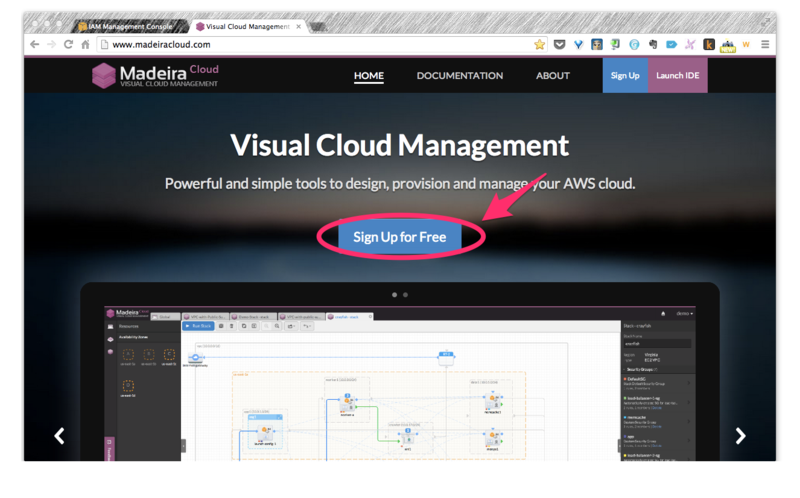Open the Chrome hamburger menu
Screen dimensions: 800x498
(x=765, y=44)
